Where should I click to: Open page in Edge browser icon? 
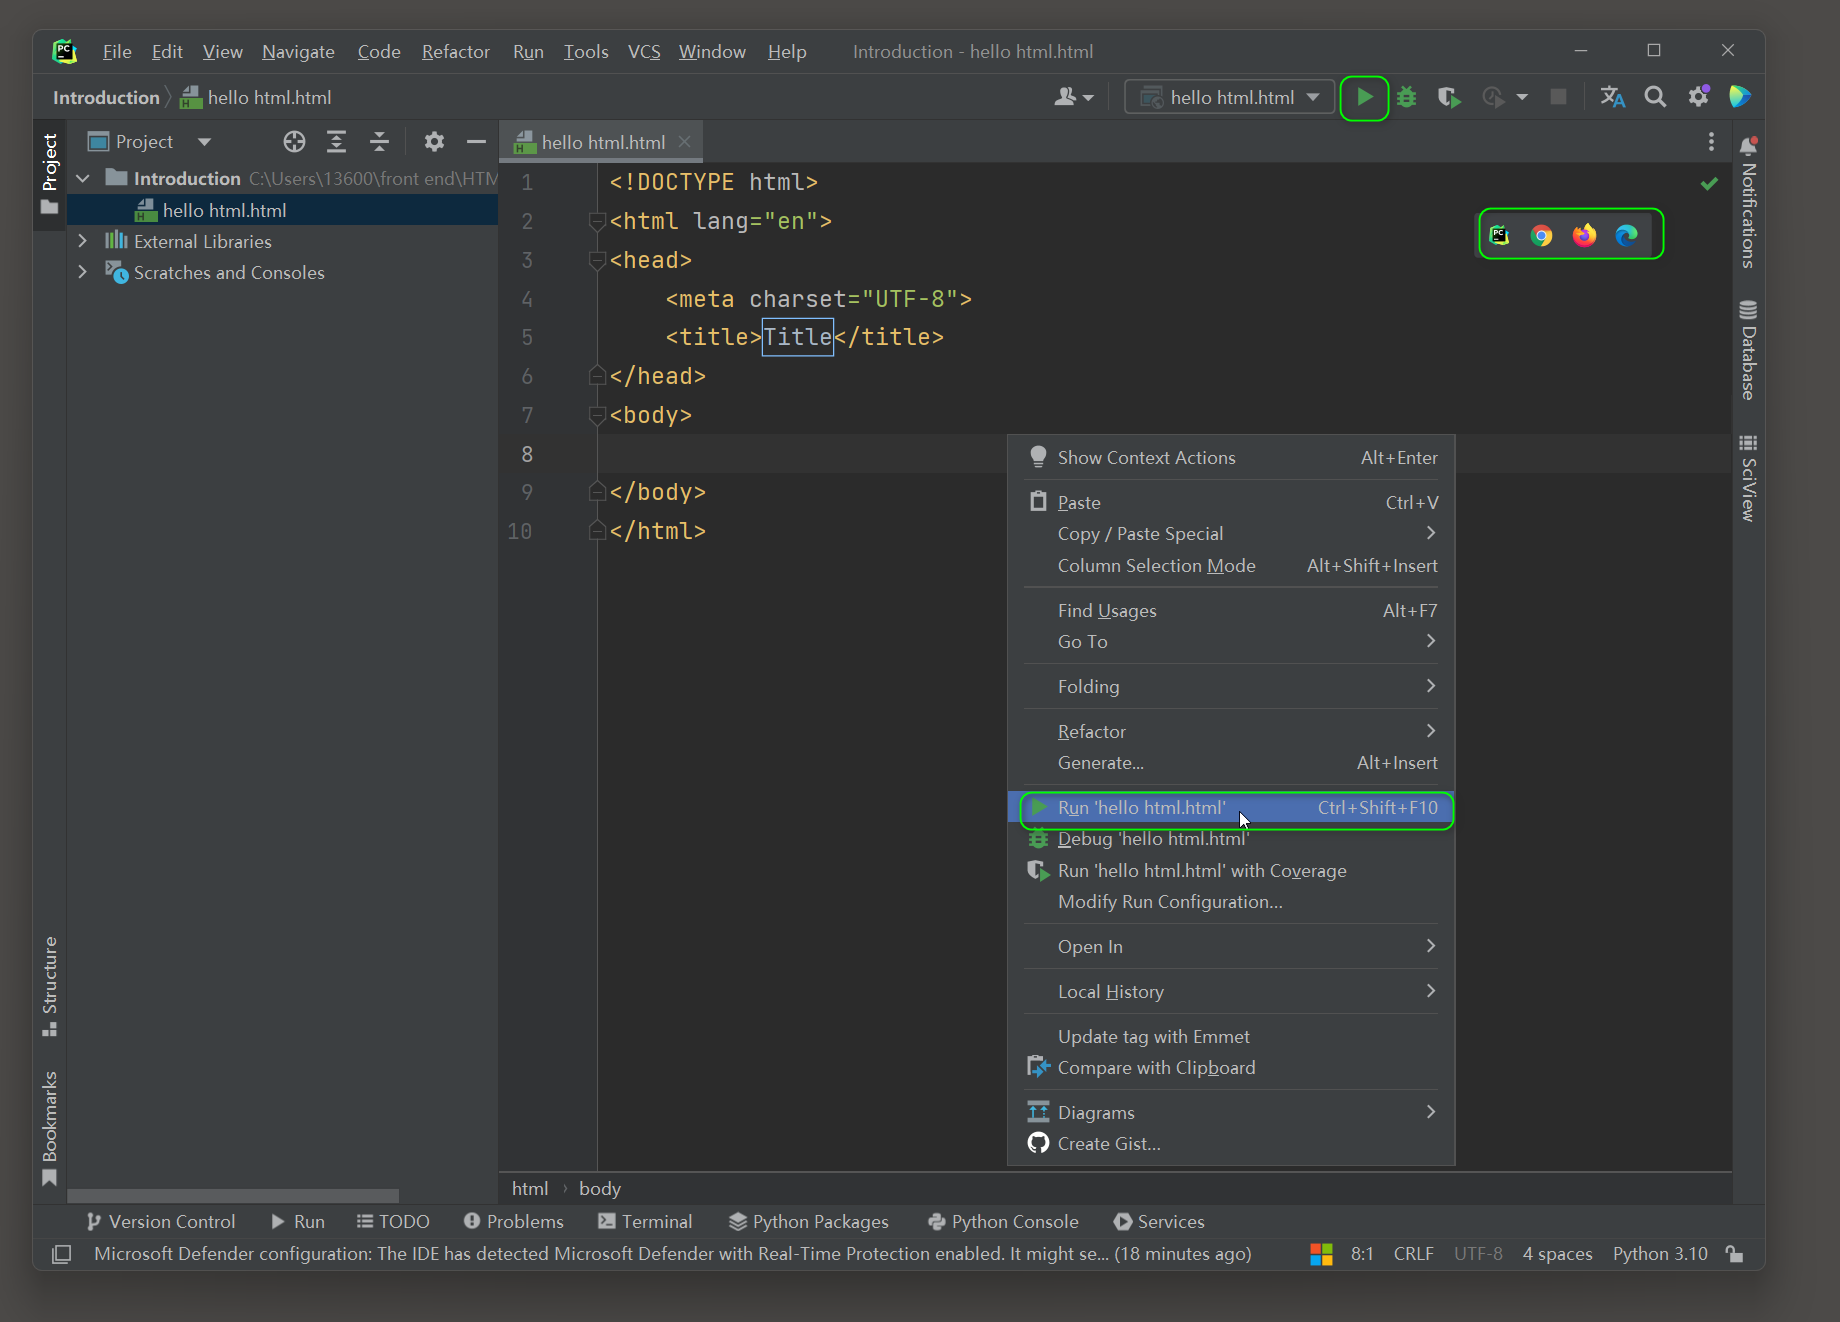coord(1627,235)
